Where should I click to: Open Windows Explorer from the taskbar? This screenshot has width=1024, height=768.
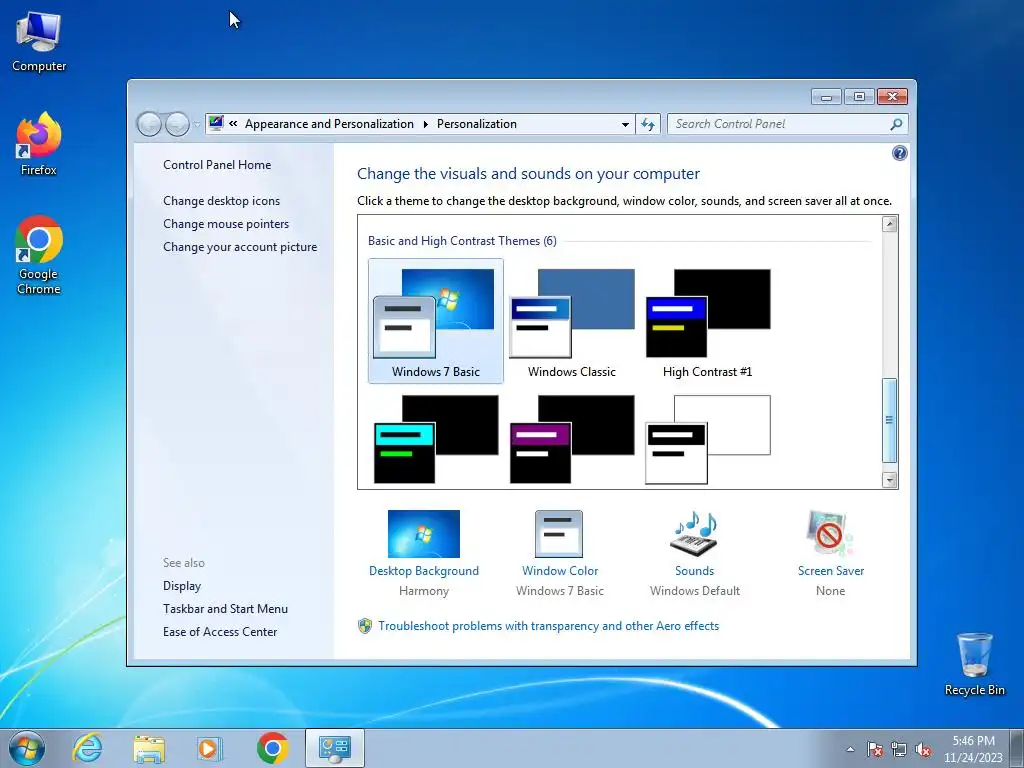coord(148,748)
